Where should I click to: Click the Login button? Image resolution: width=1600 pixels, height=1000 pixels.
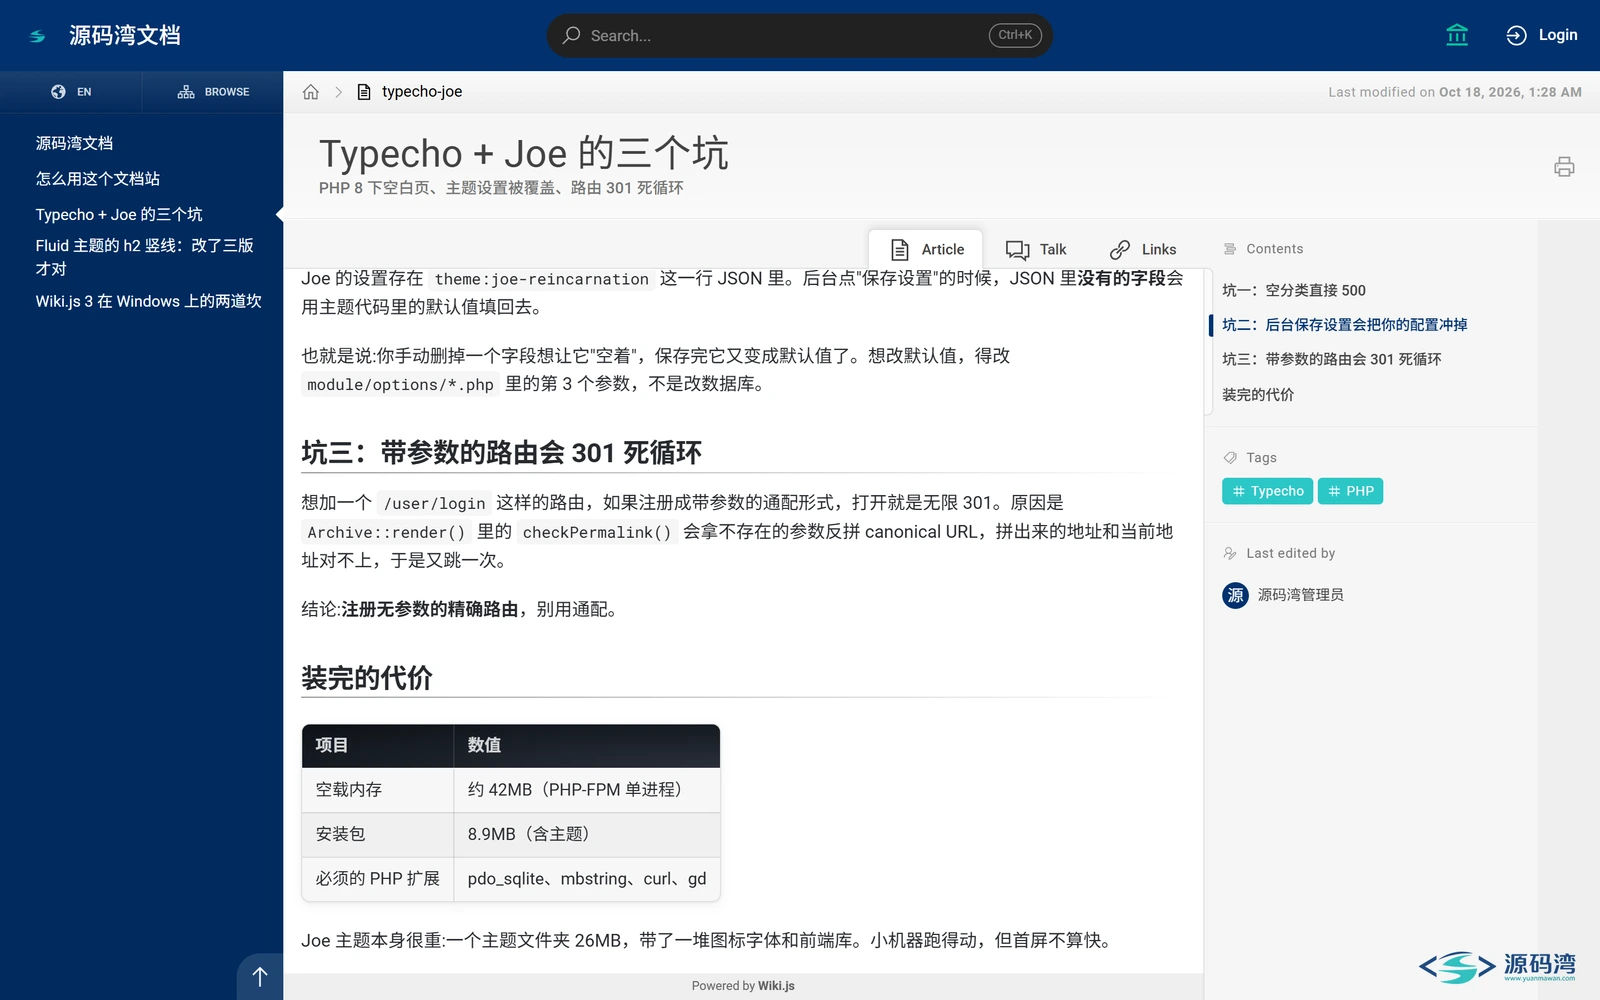(1541, 35)
